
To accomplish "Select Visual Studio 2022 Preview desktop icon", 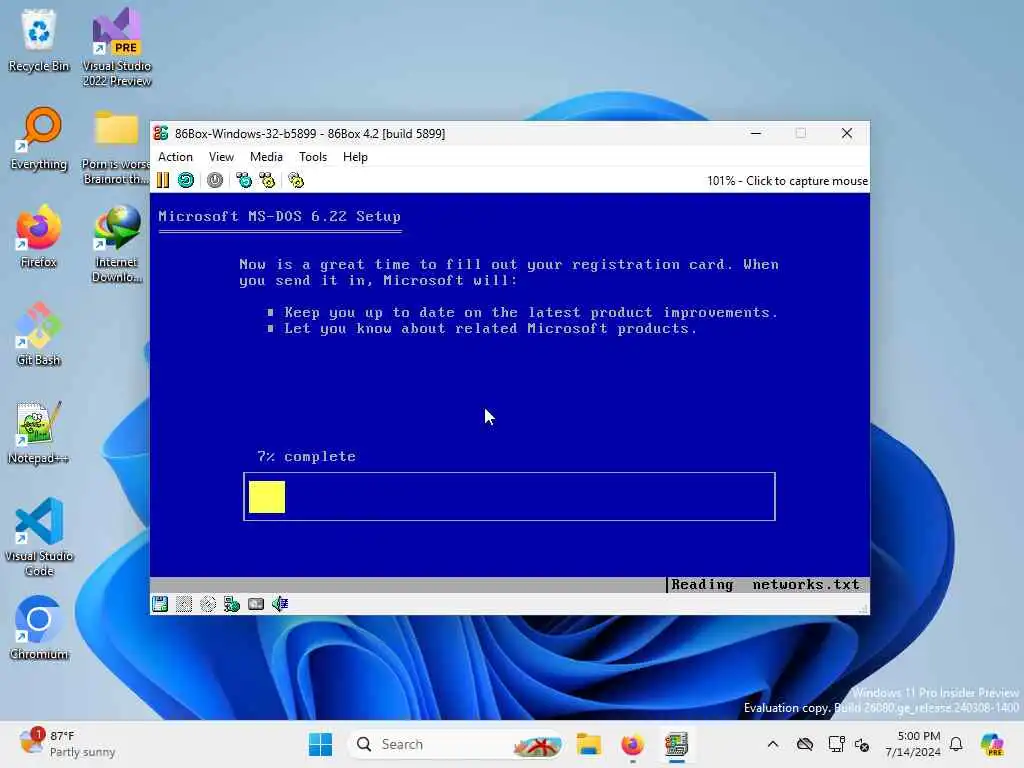I will (x=117, y=47).
